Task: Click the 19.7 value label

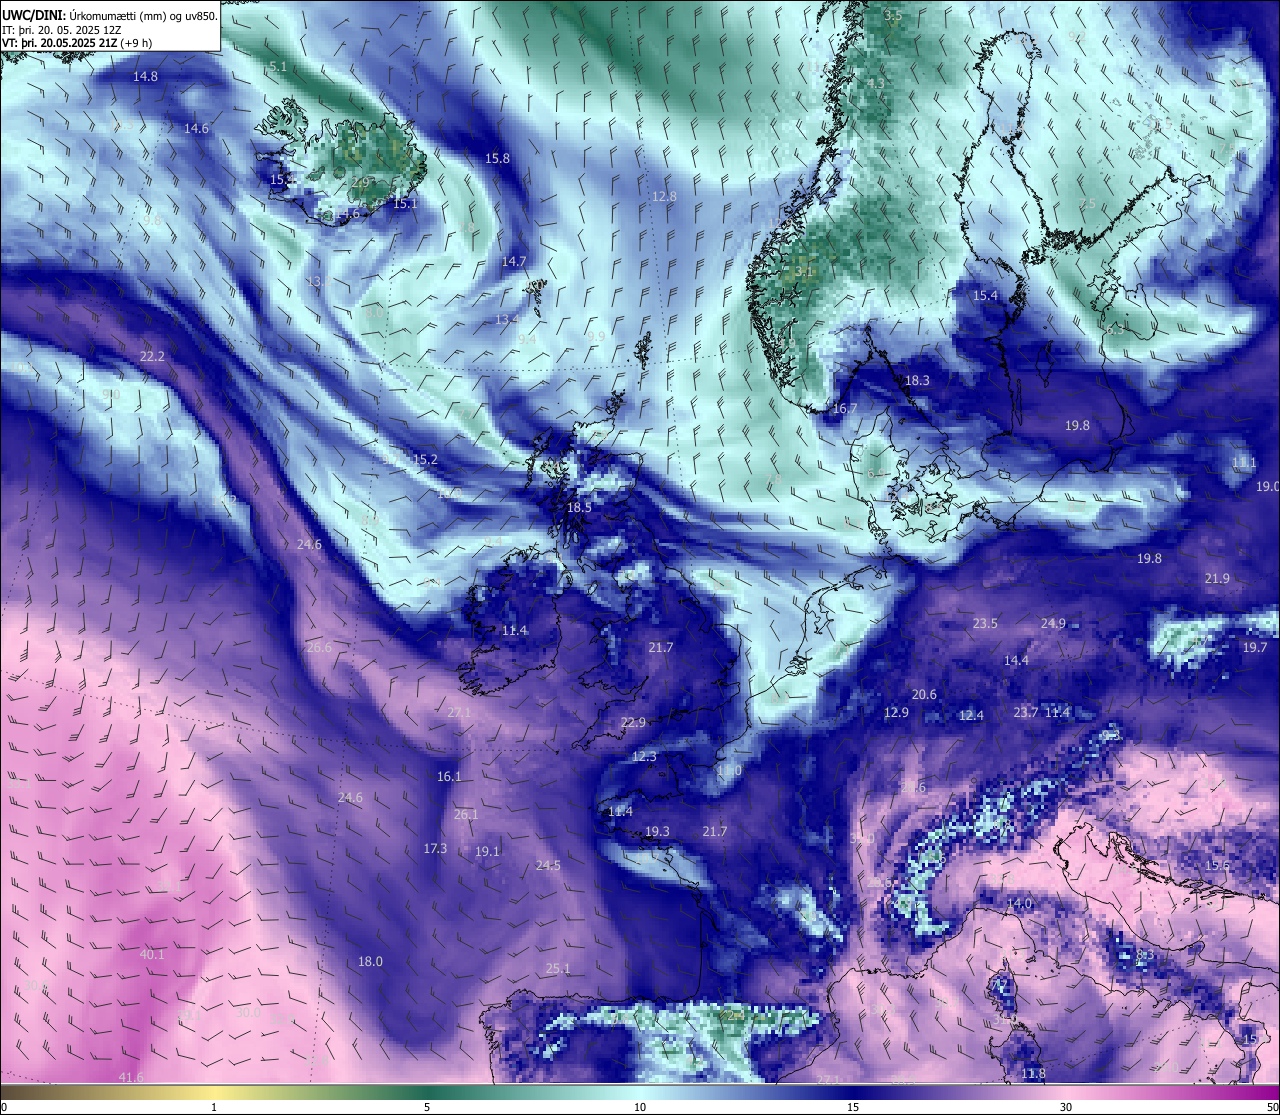Action: (x=1254, y=647)
